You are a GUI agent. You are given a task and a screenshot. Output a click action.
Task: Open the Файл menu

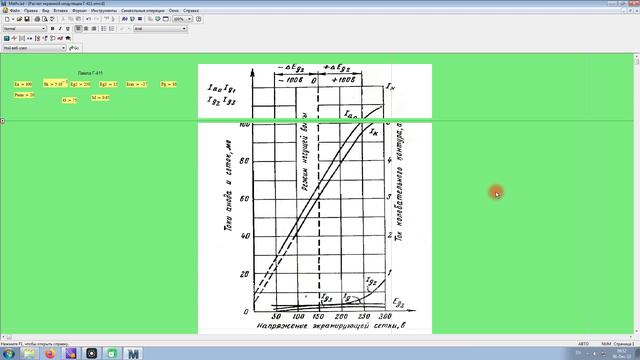[x=15, y=10]
